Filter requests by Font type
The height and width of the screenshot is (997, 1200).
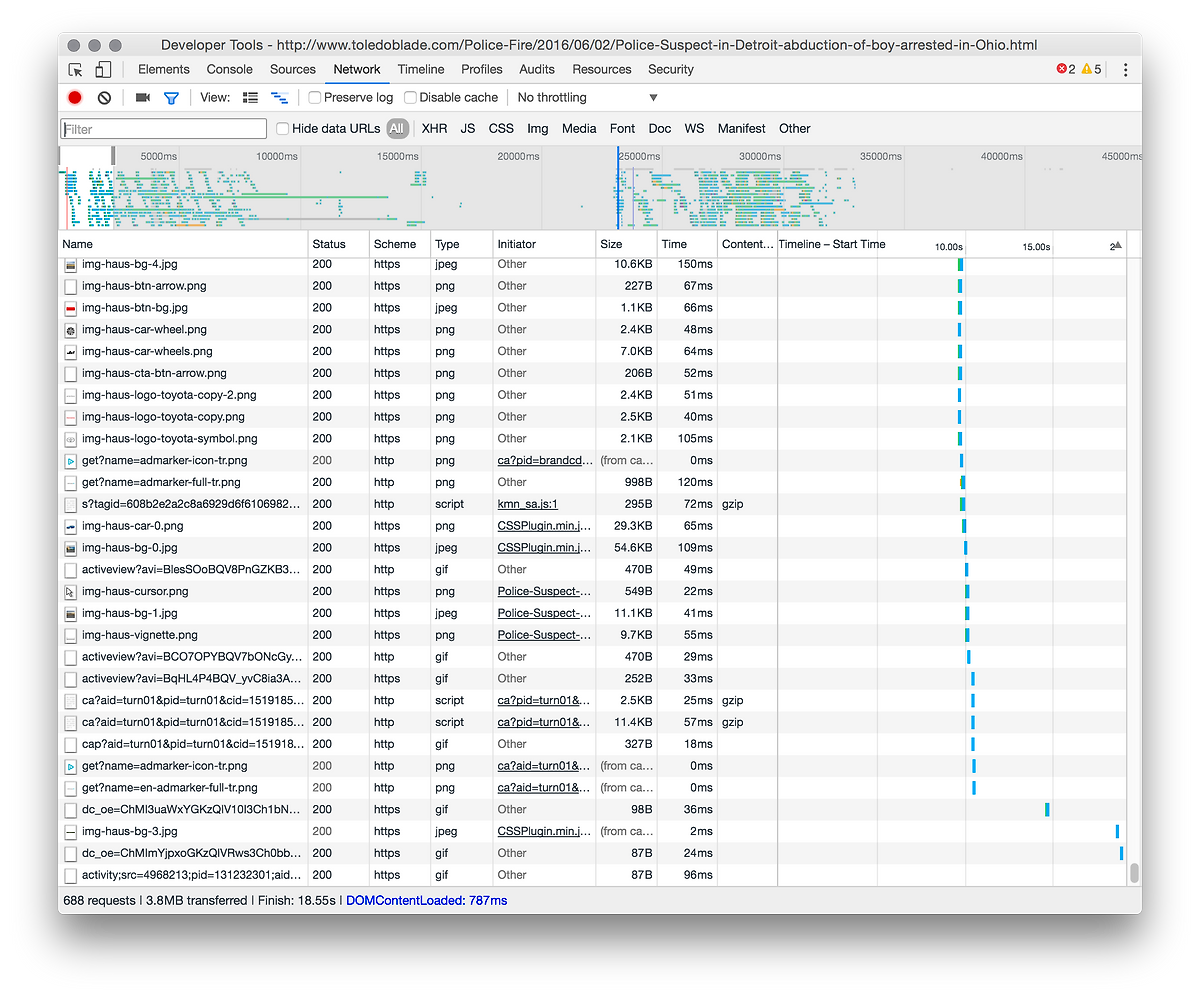(622, 129)
